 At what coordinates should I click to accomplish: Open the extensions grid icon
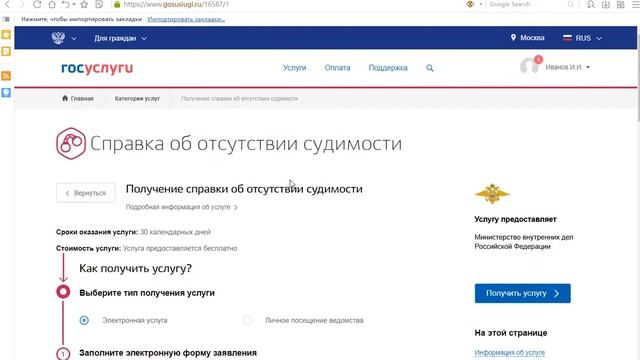coord(620,4)
